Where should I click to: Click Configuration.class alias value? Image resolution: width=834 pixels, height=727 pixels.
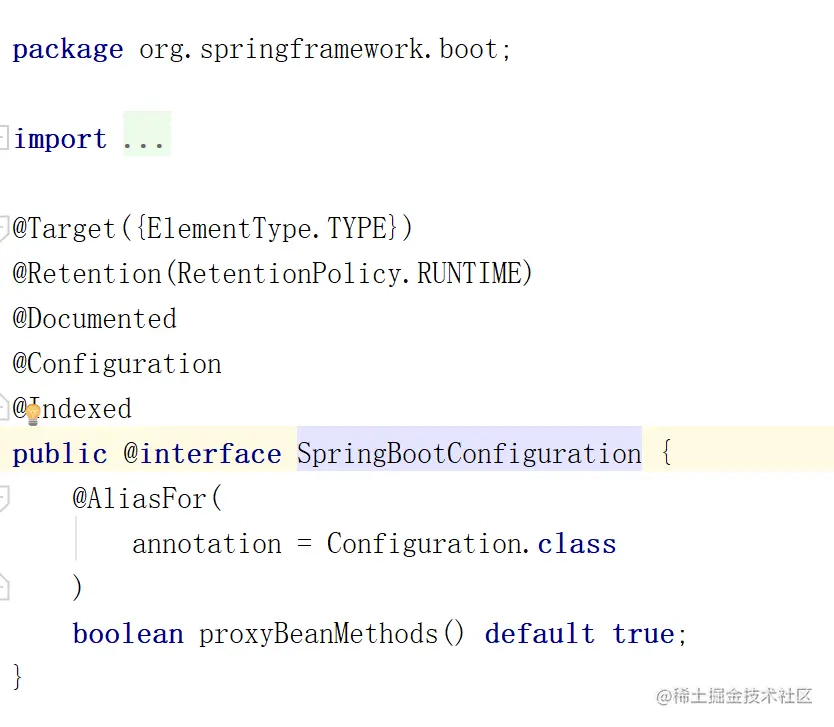(x=471, y=544)
